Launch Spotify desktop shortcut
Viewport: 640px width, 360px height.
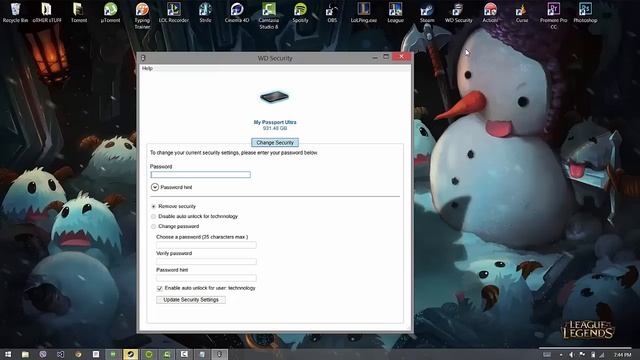[x=300, y=12]
